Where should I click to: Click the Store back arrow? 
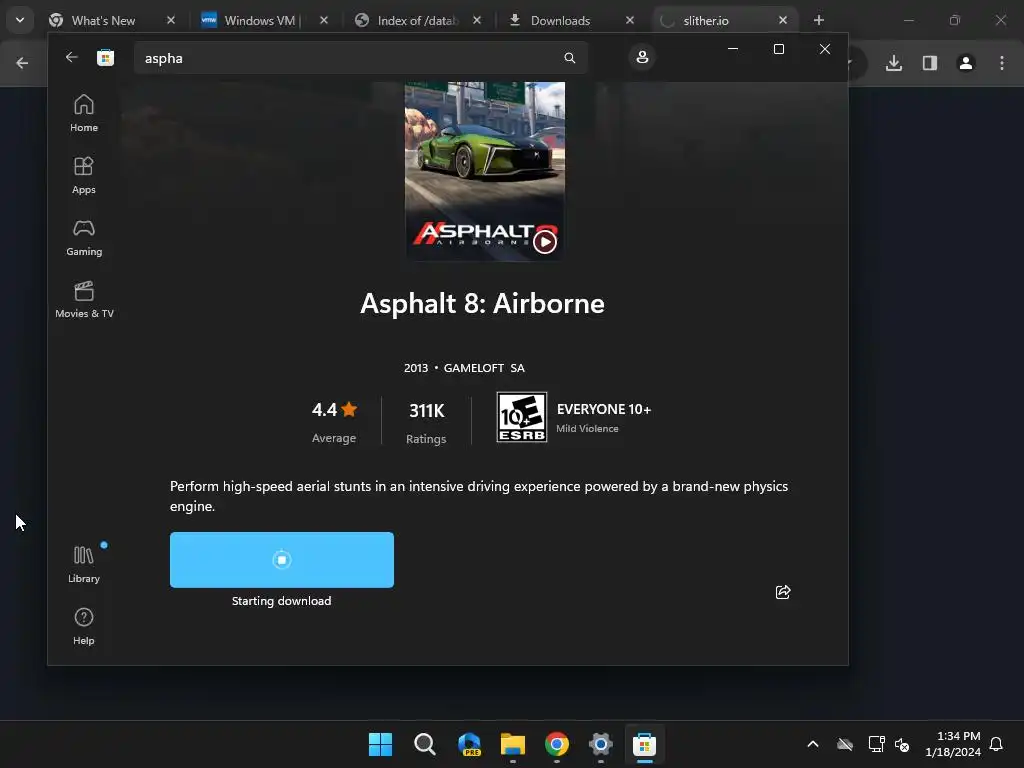pos(71,57)
